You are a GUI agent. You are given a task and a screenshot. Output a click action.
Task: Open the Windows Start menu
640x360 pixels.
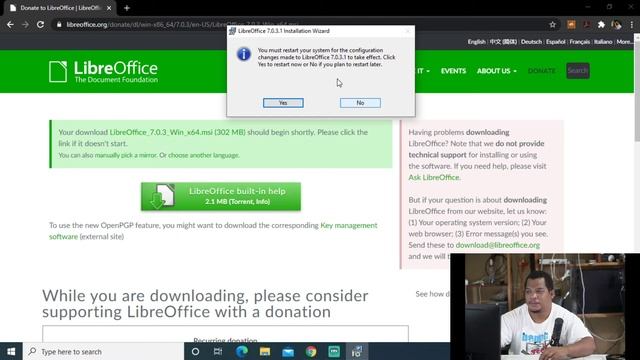tap(11, 351)
